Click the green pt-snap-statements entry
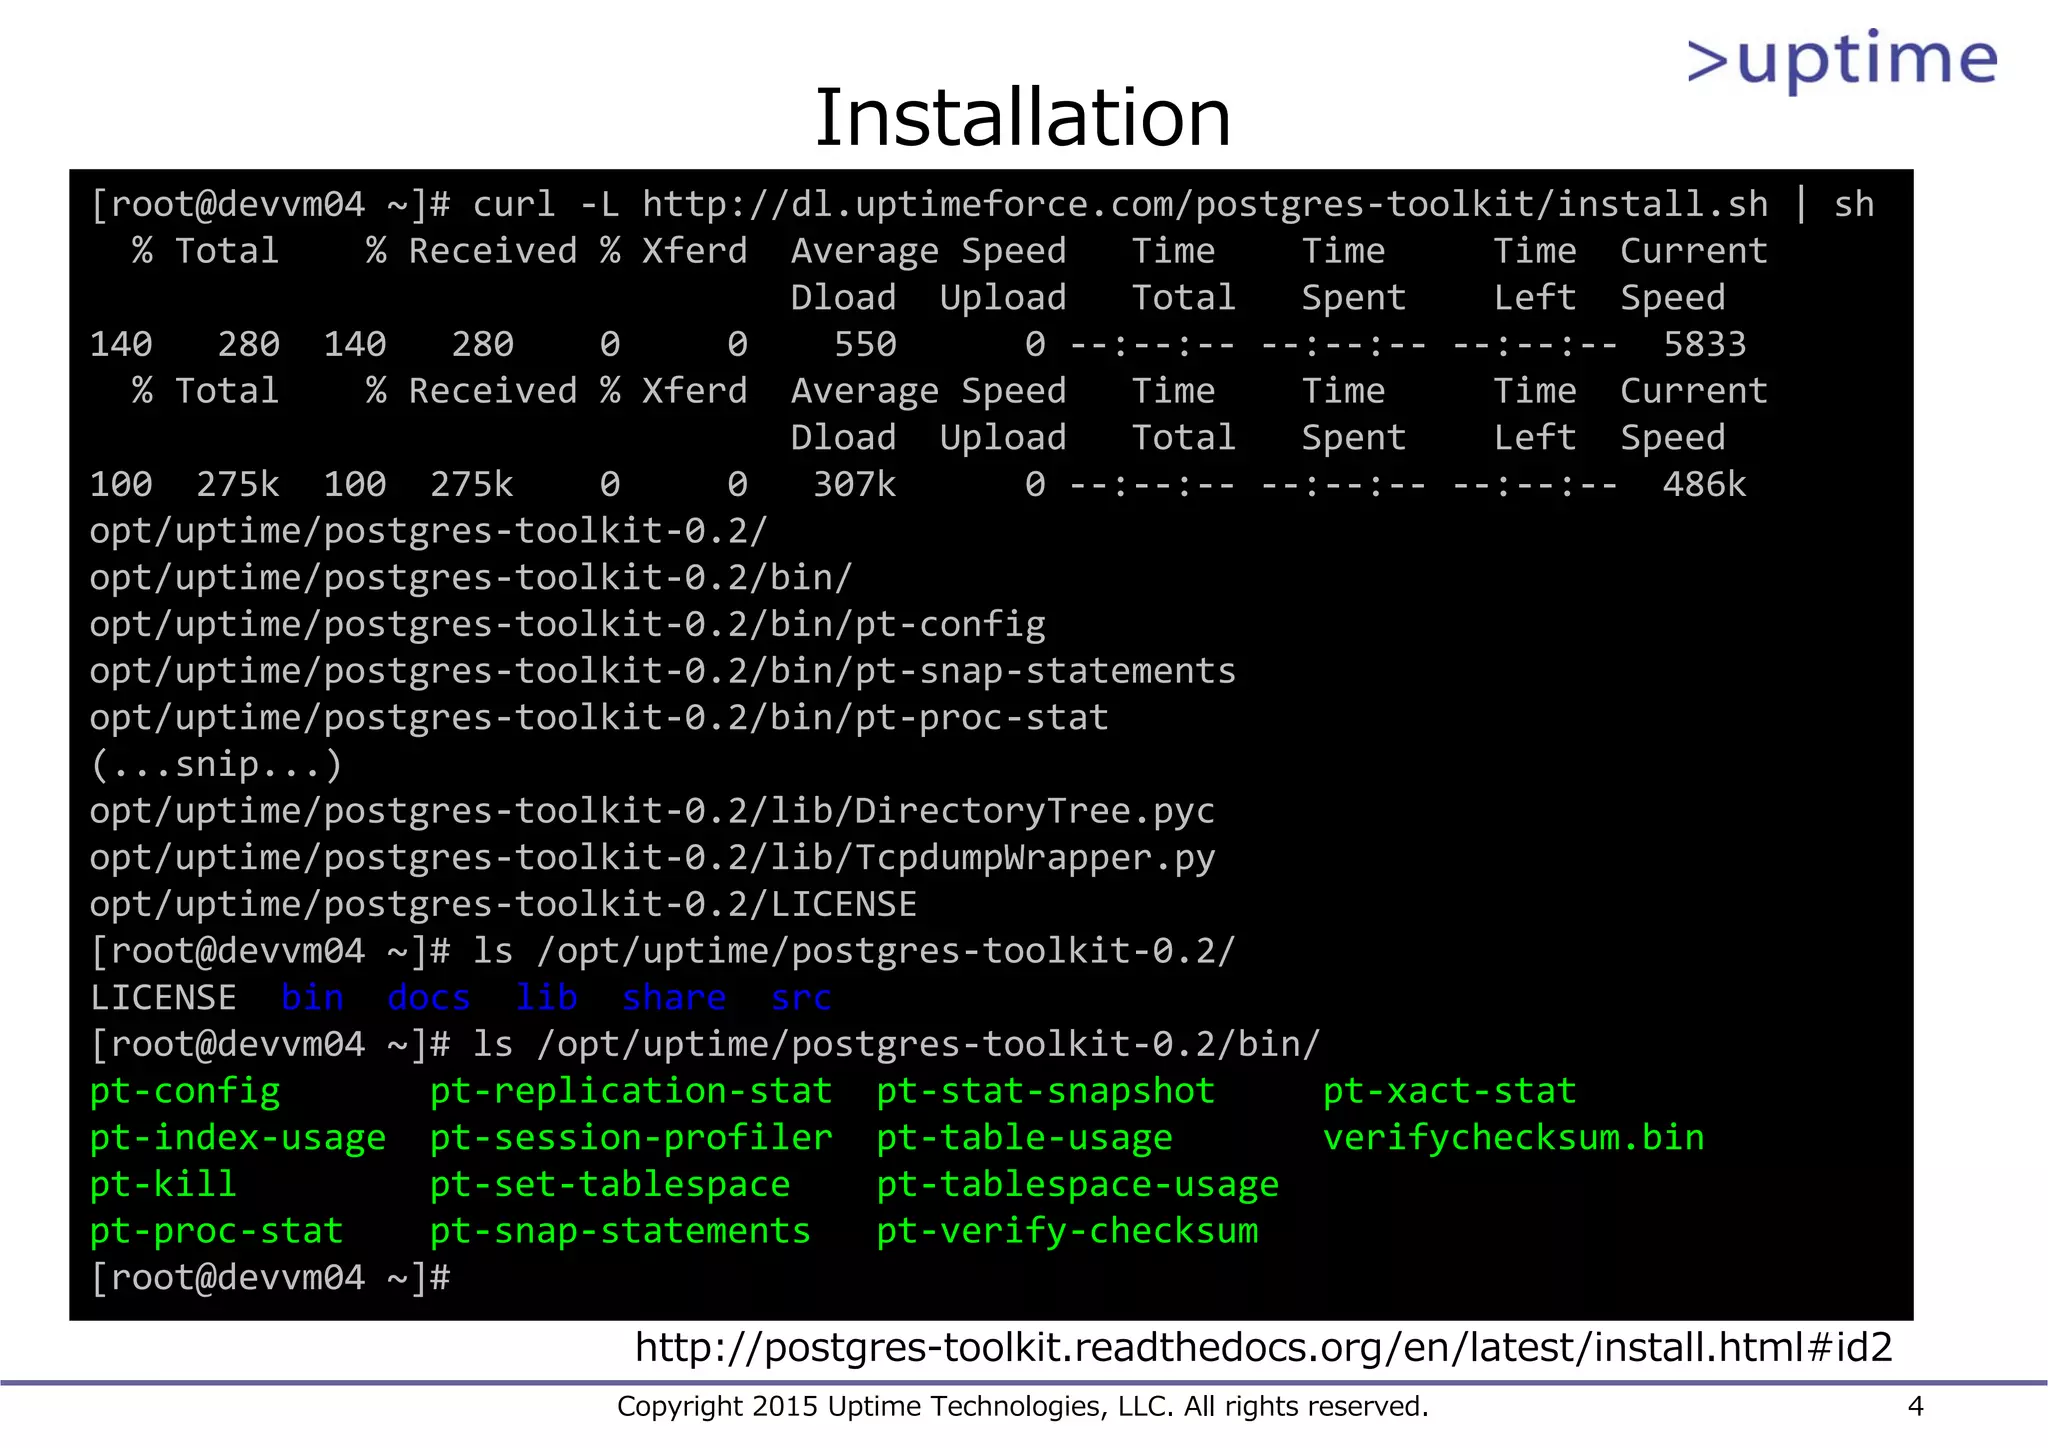Viewport: 2048px width, 1448px height. coord(620,1231)
